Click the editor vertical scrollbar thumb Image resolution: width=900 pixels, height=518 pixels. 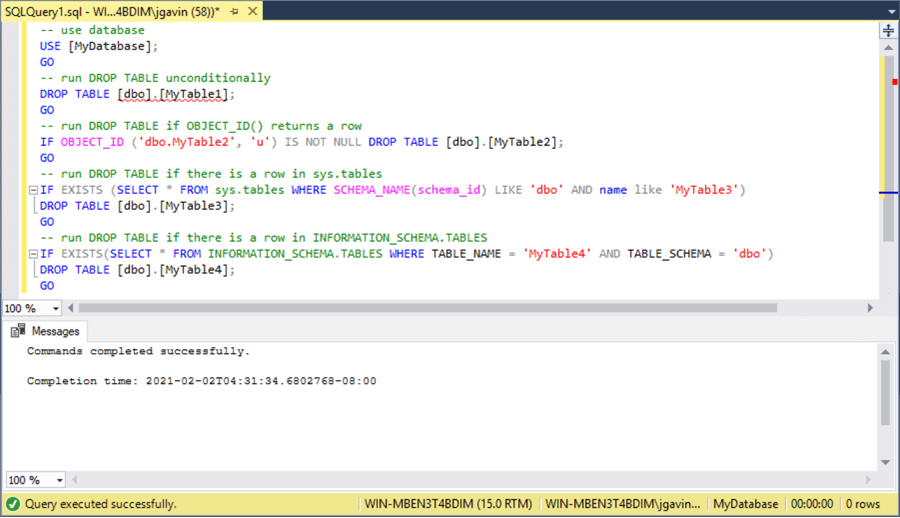[x=889, y=148]
